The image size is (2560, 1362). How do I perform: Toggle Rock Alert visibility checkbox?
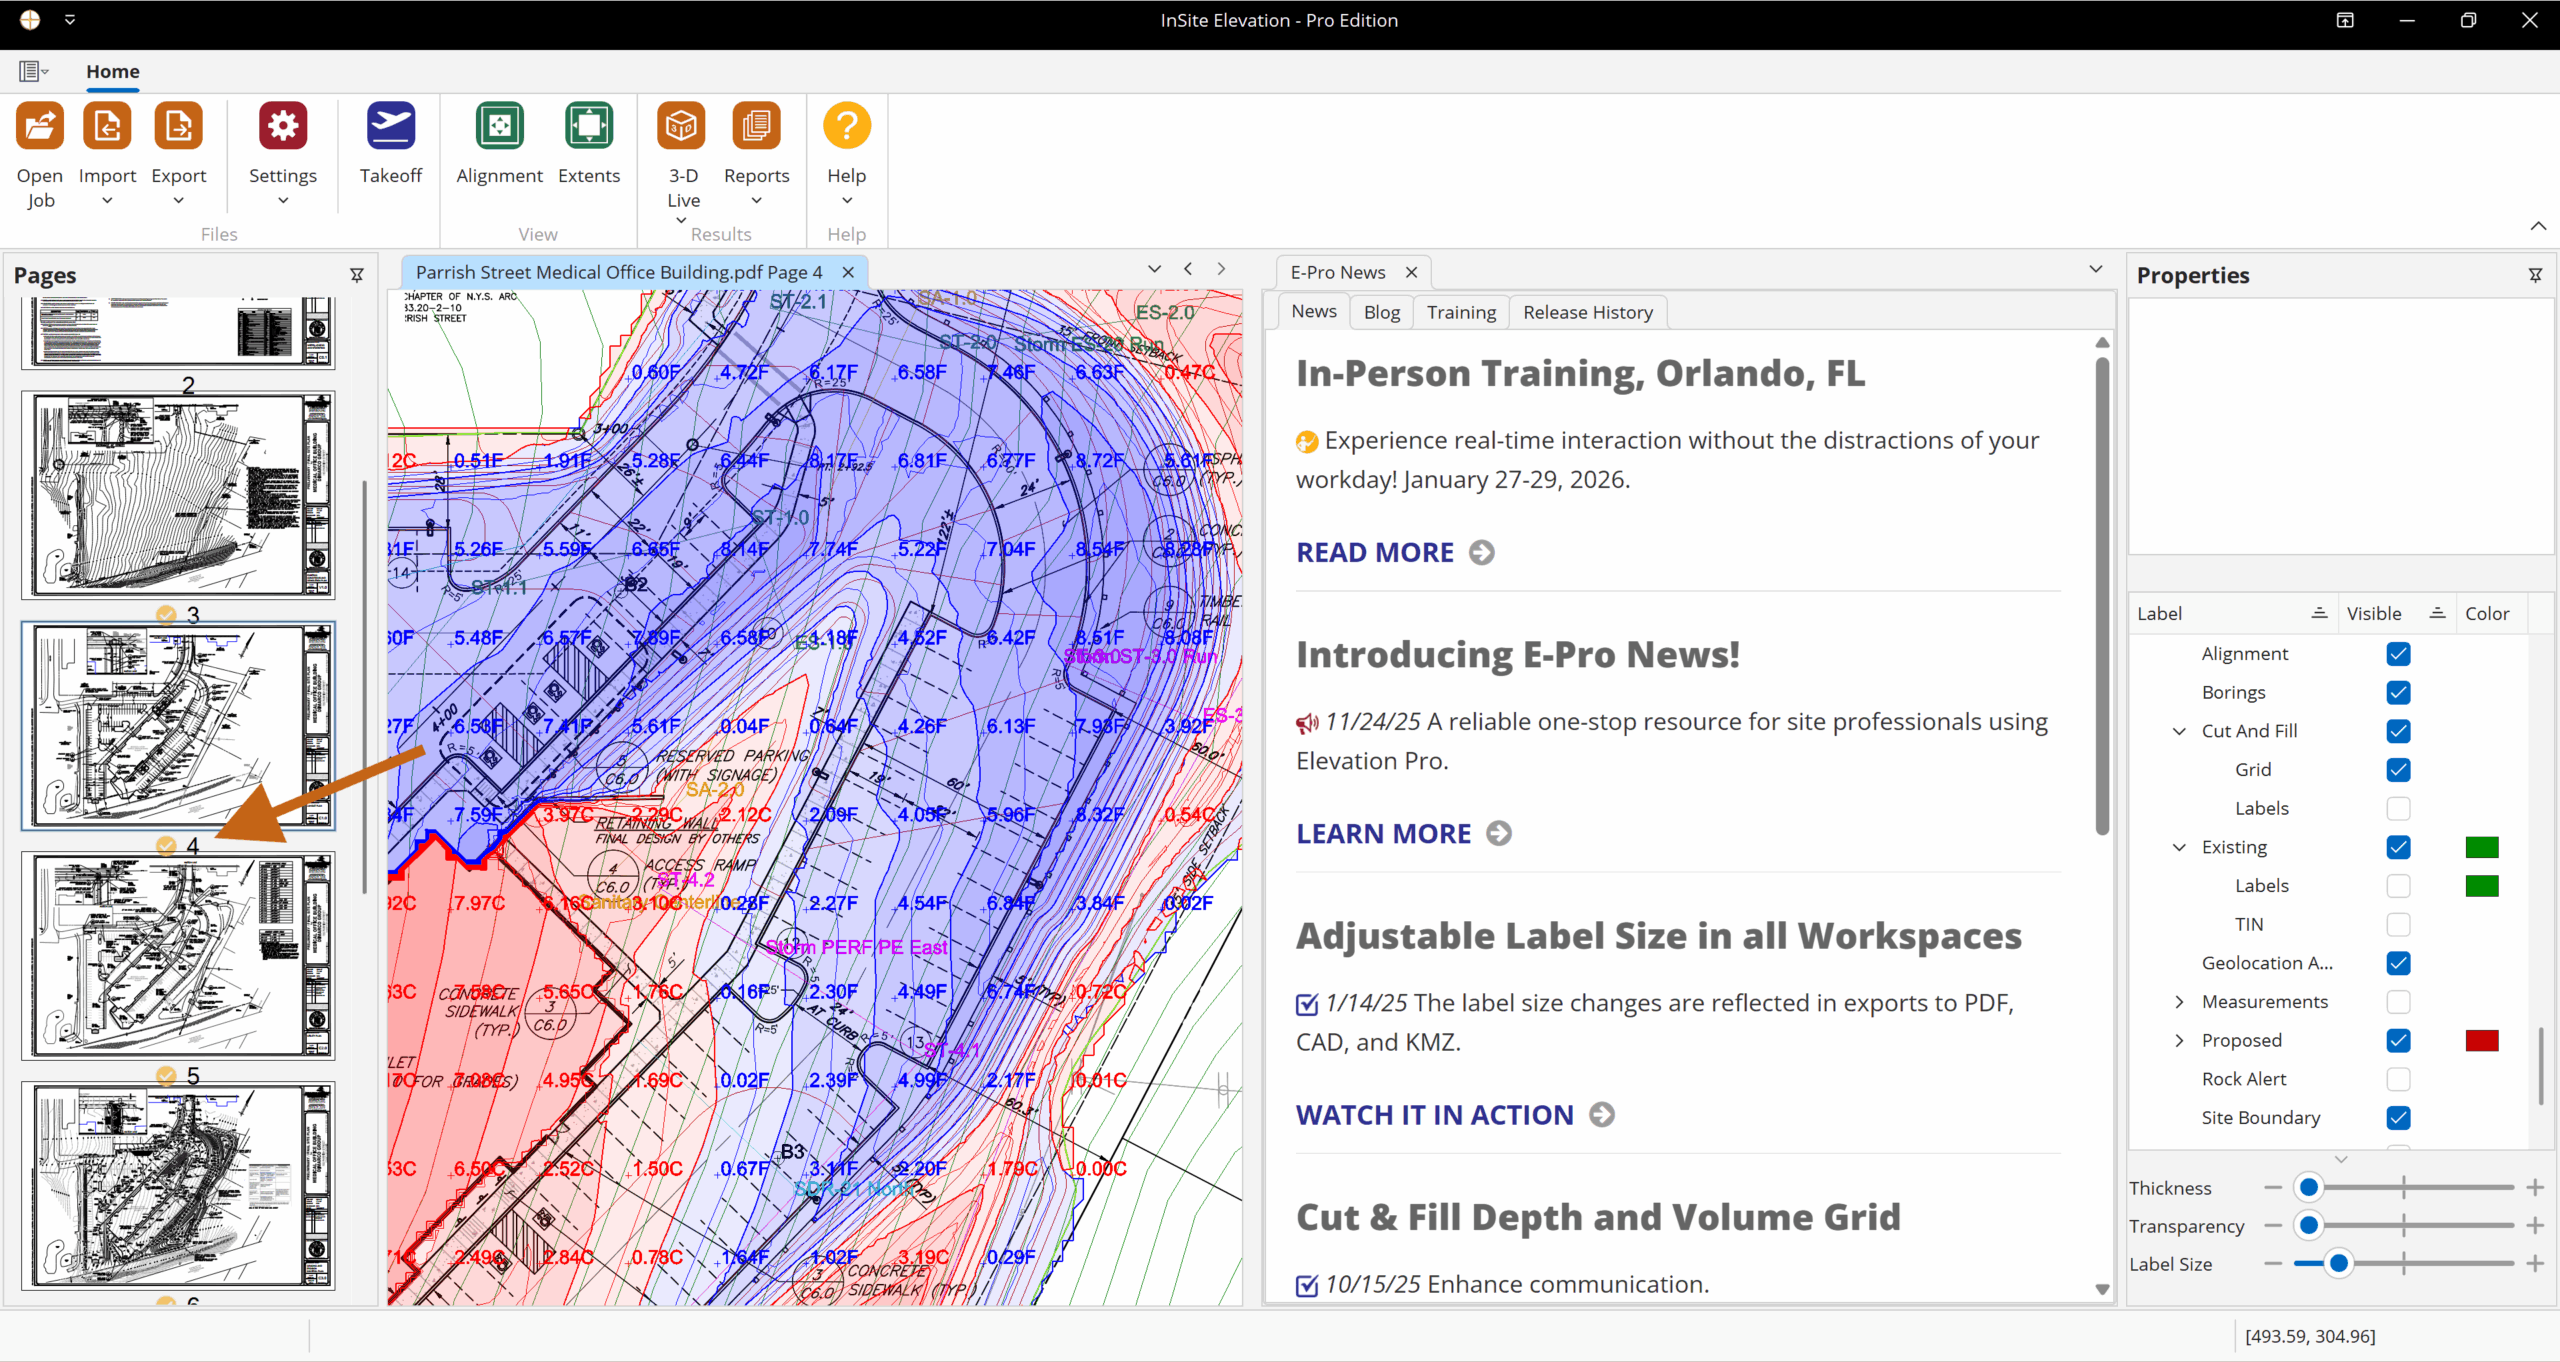(2398, 1079)
